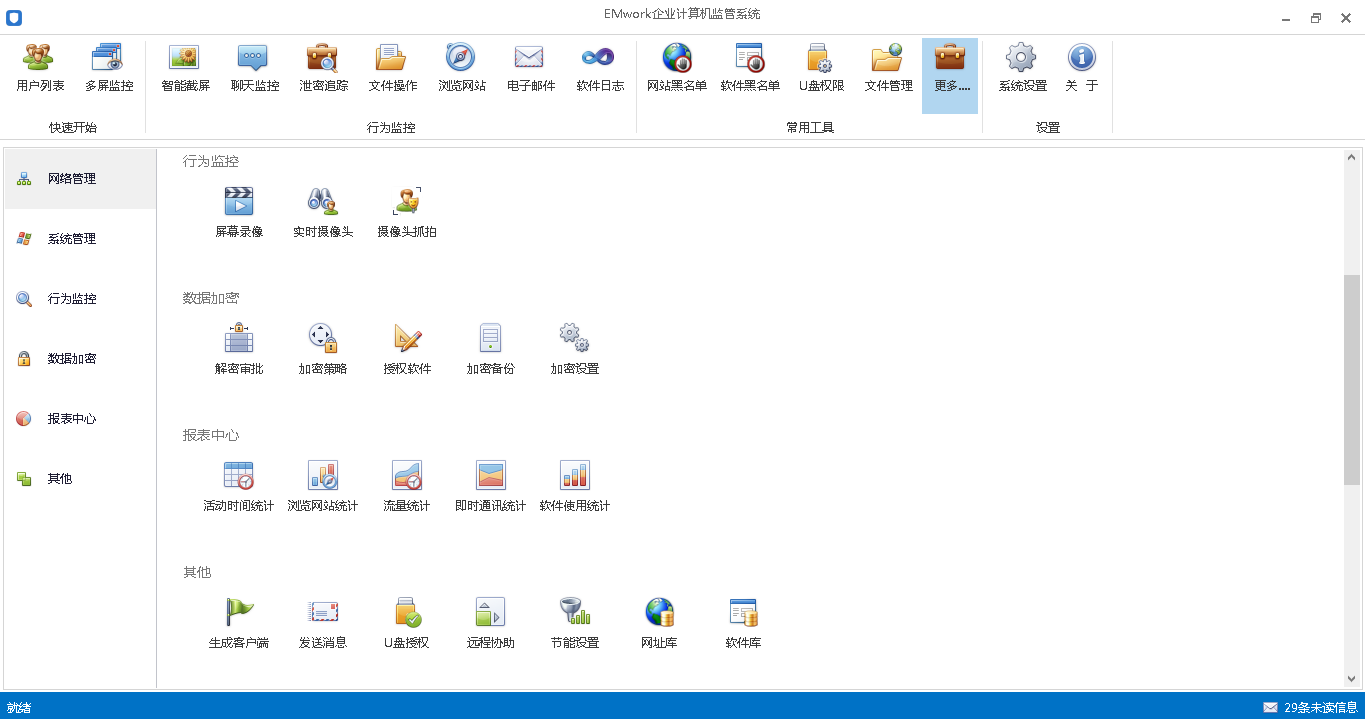Select 行为监控 in the sidebar
1365x719 pixels.
click(80, 299)
